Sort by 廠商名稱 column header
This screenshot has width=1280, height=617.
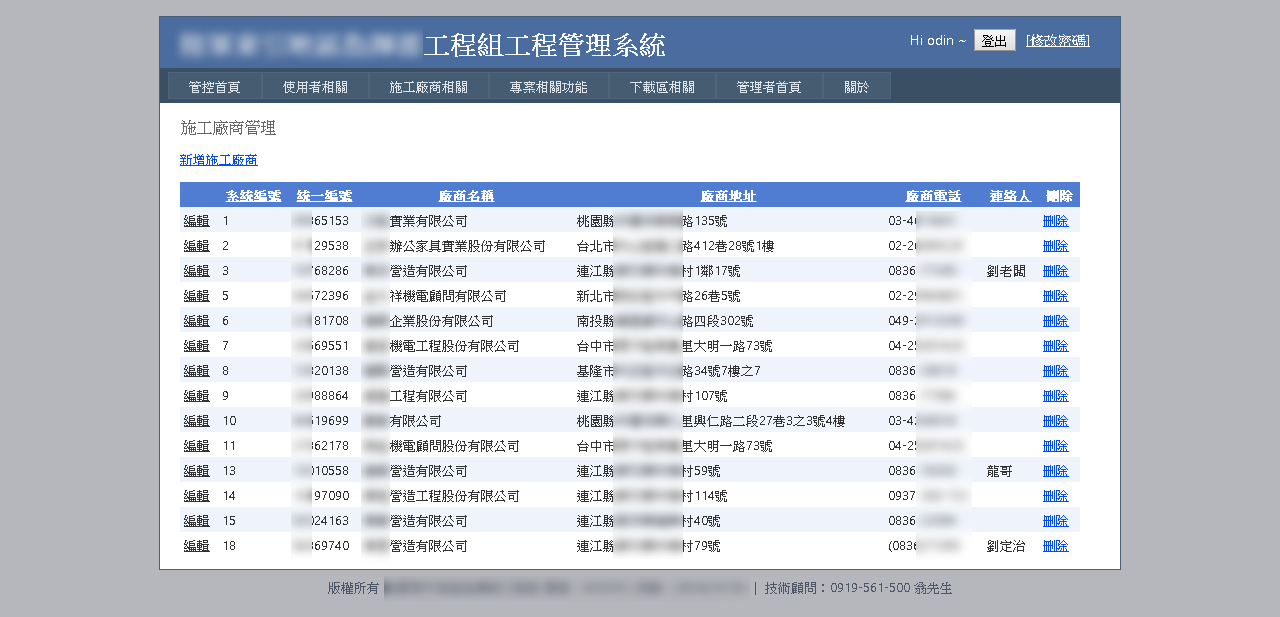point(466,196)
